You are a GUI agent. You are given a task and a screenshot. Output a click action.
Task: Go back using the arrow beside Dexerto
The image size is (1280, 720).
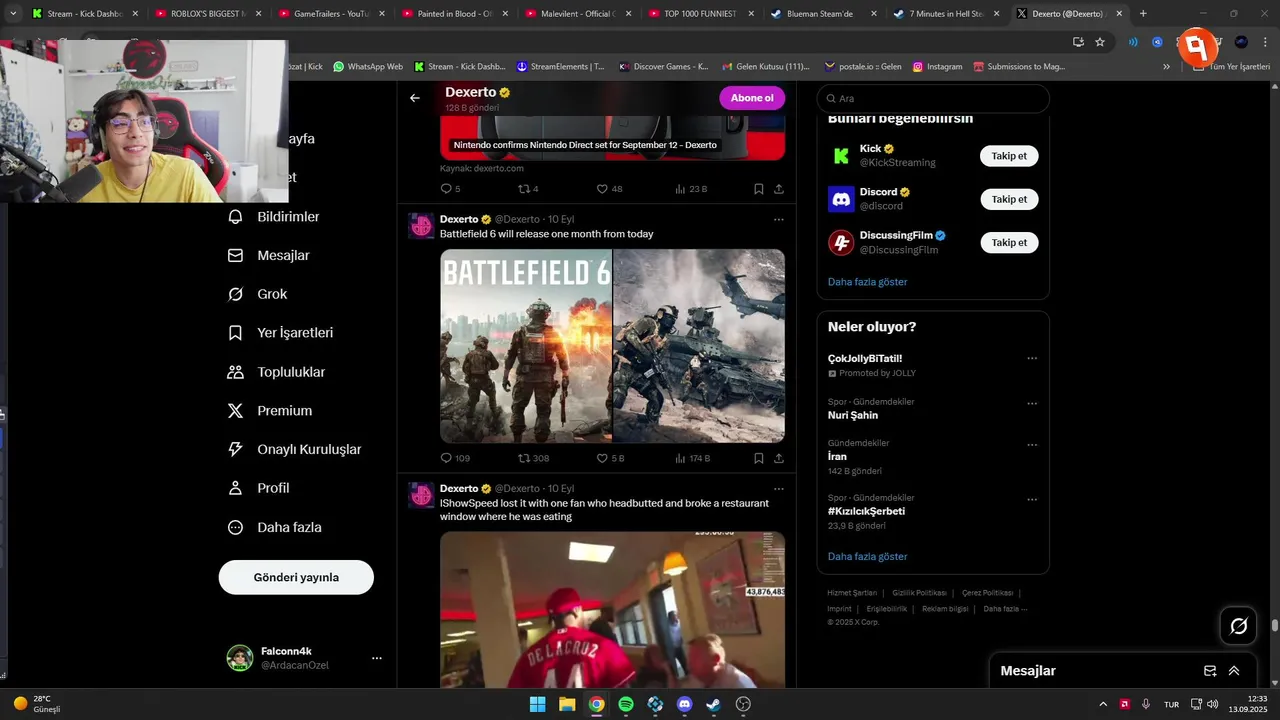[415, 98]
